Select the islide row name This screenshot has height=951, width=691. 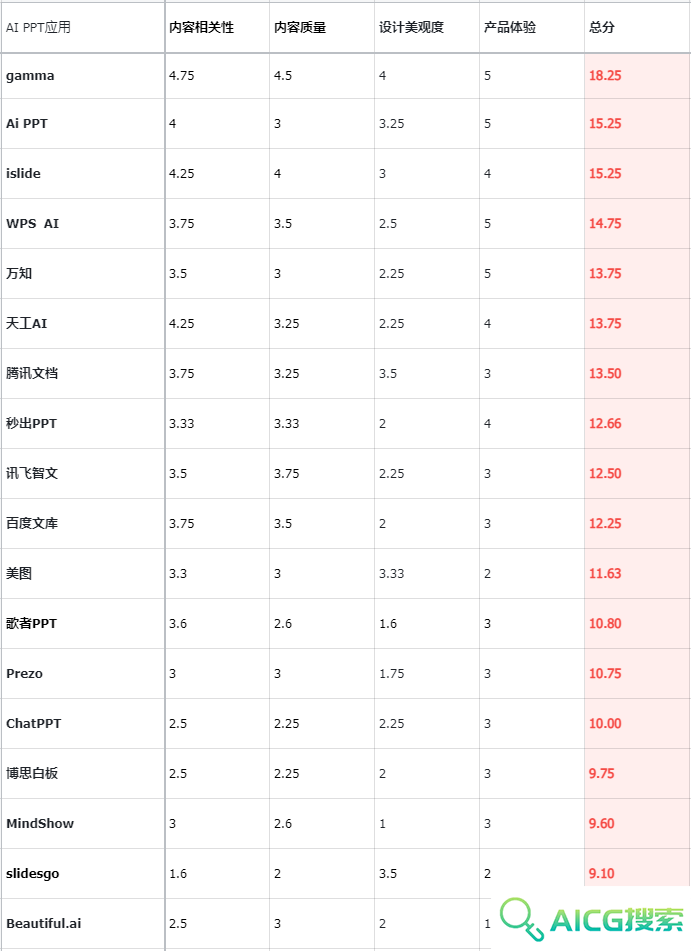point(24,173)
